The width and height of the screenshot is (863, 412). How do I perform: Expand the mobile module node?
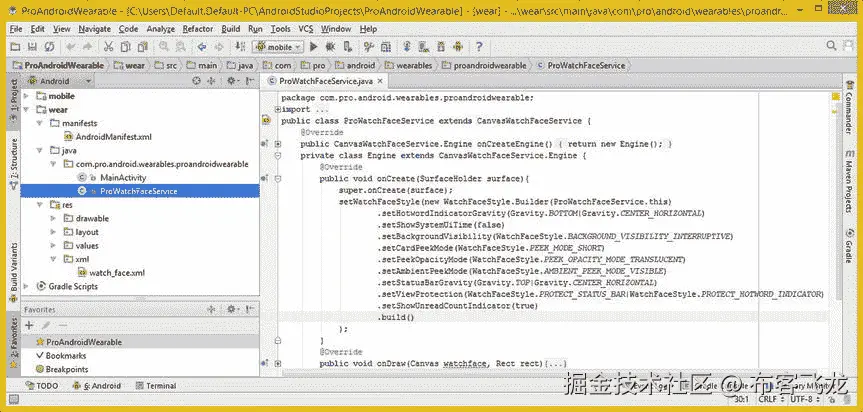pos(26,96)
